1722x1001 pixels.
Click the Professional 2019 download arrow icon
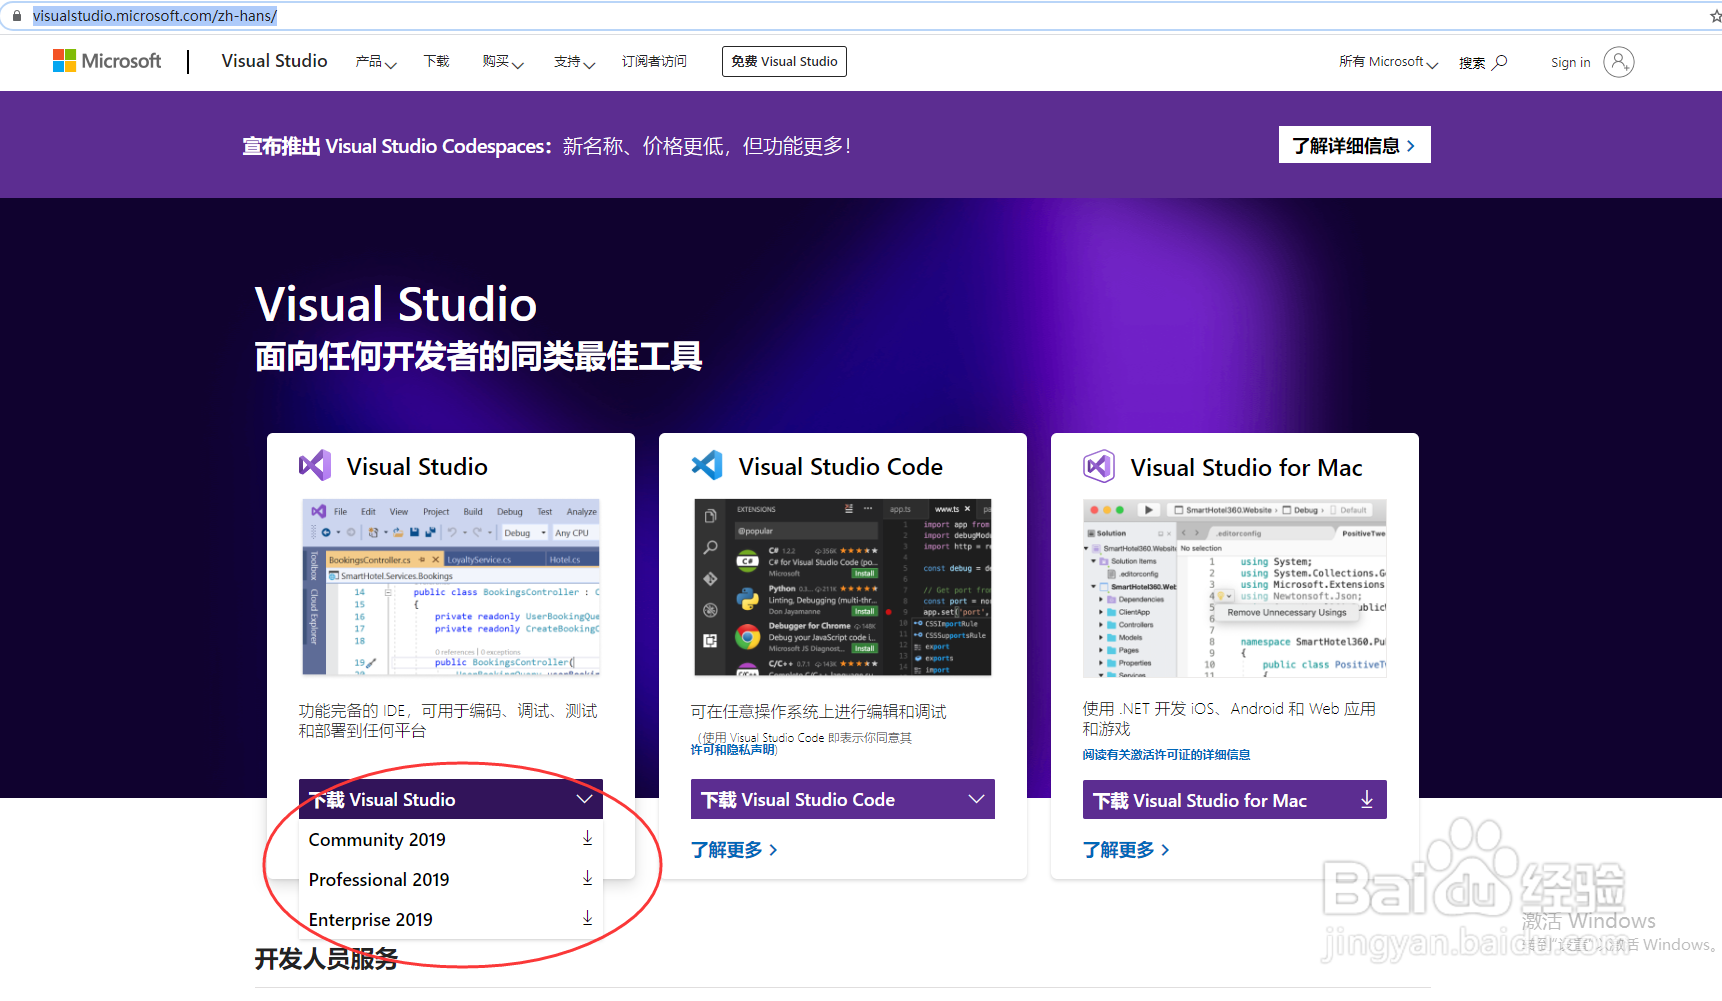point(588,878)
